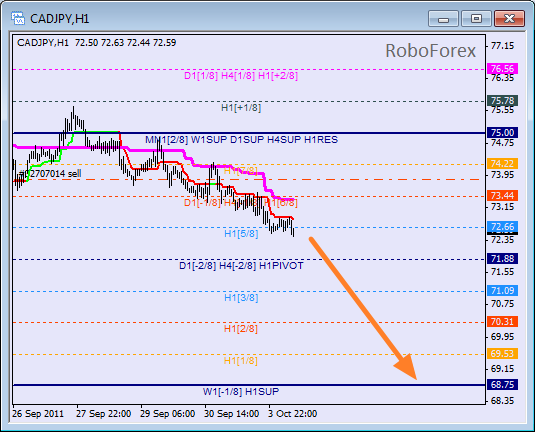Click the CADJPY chart window icon

17,18
